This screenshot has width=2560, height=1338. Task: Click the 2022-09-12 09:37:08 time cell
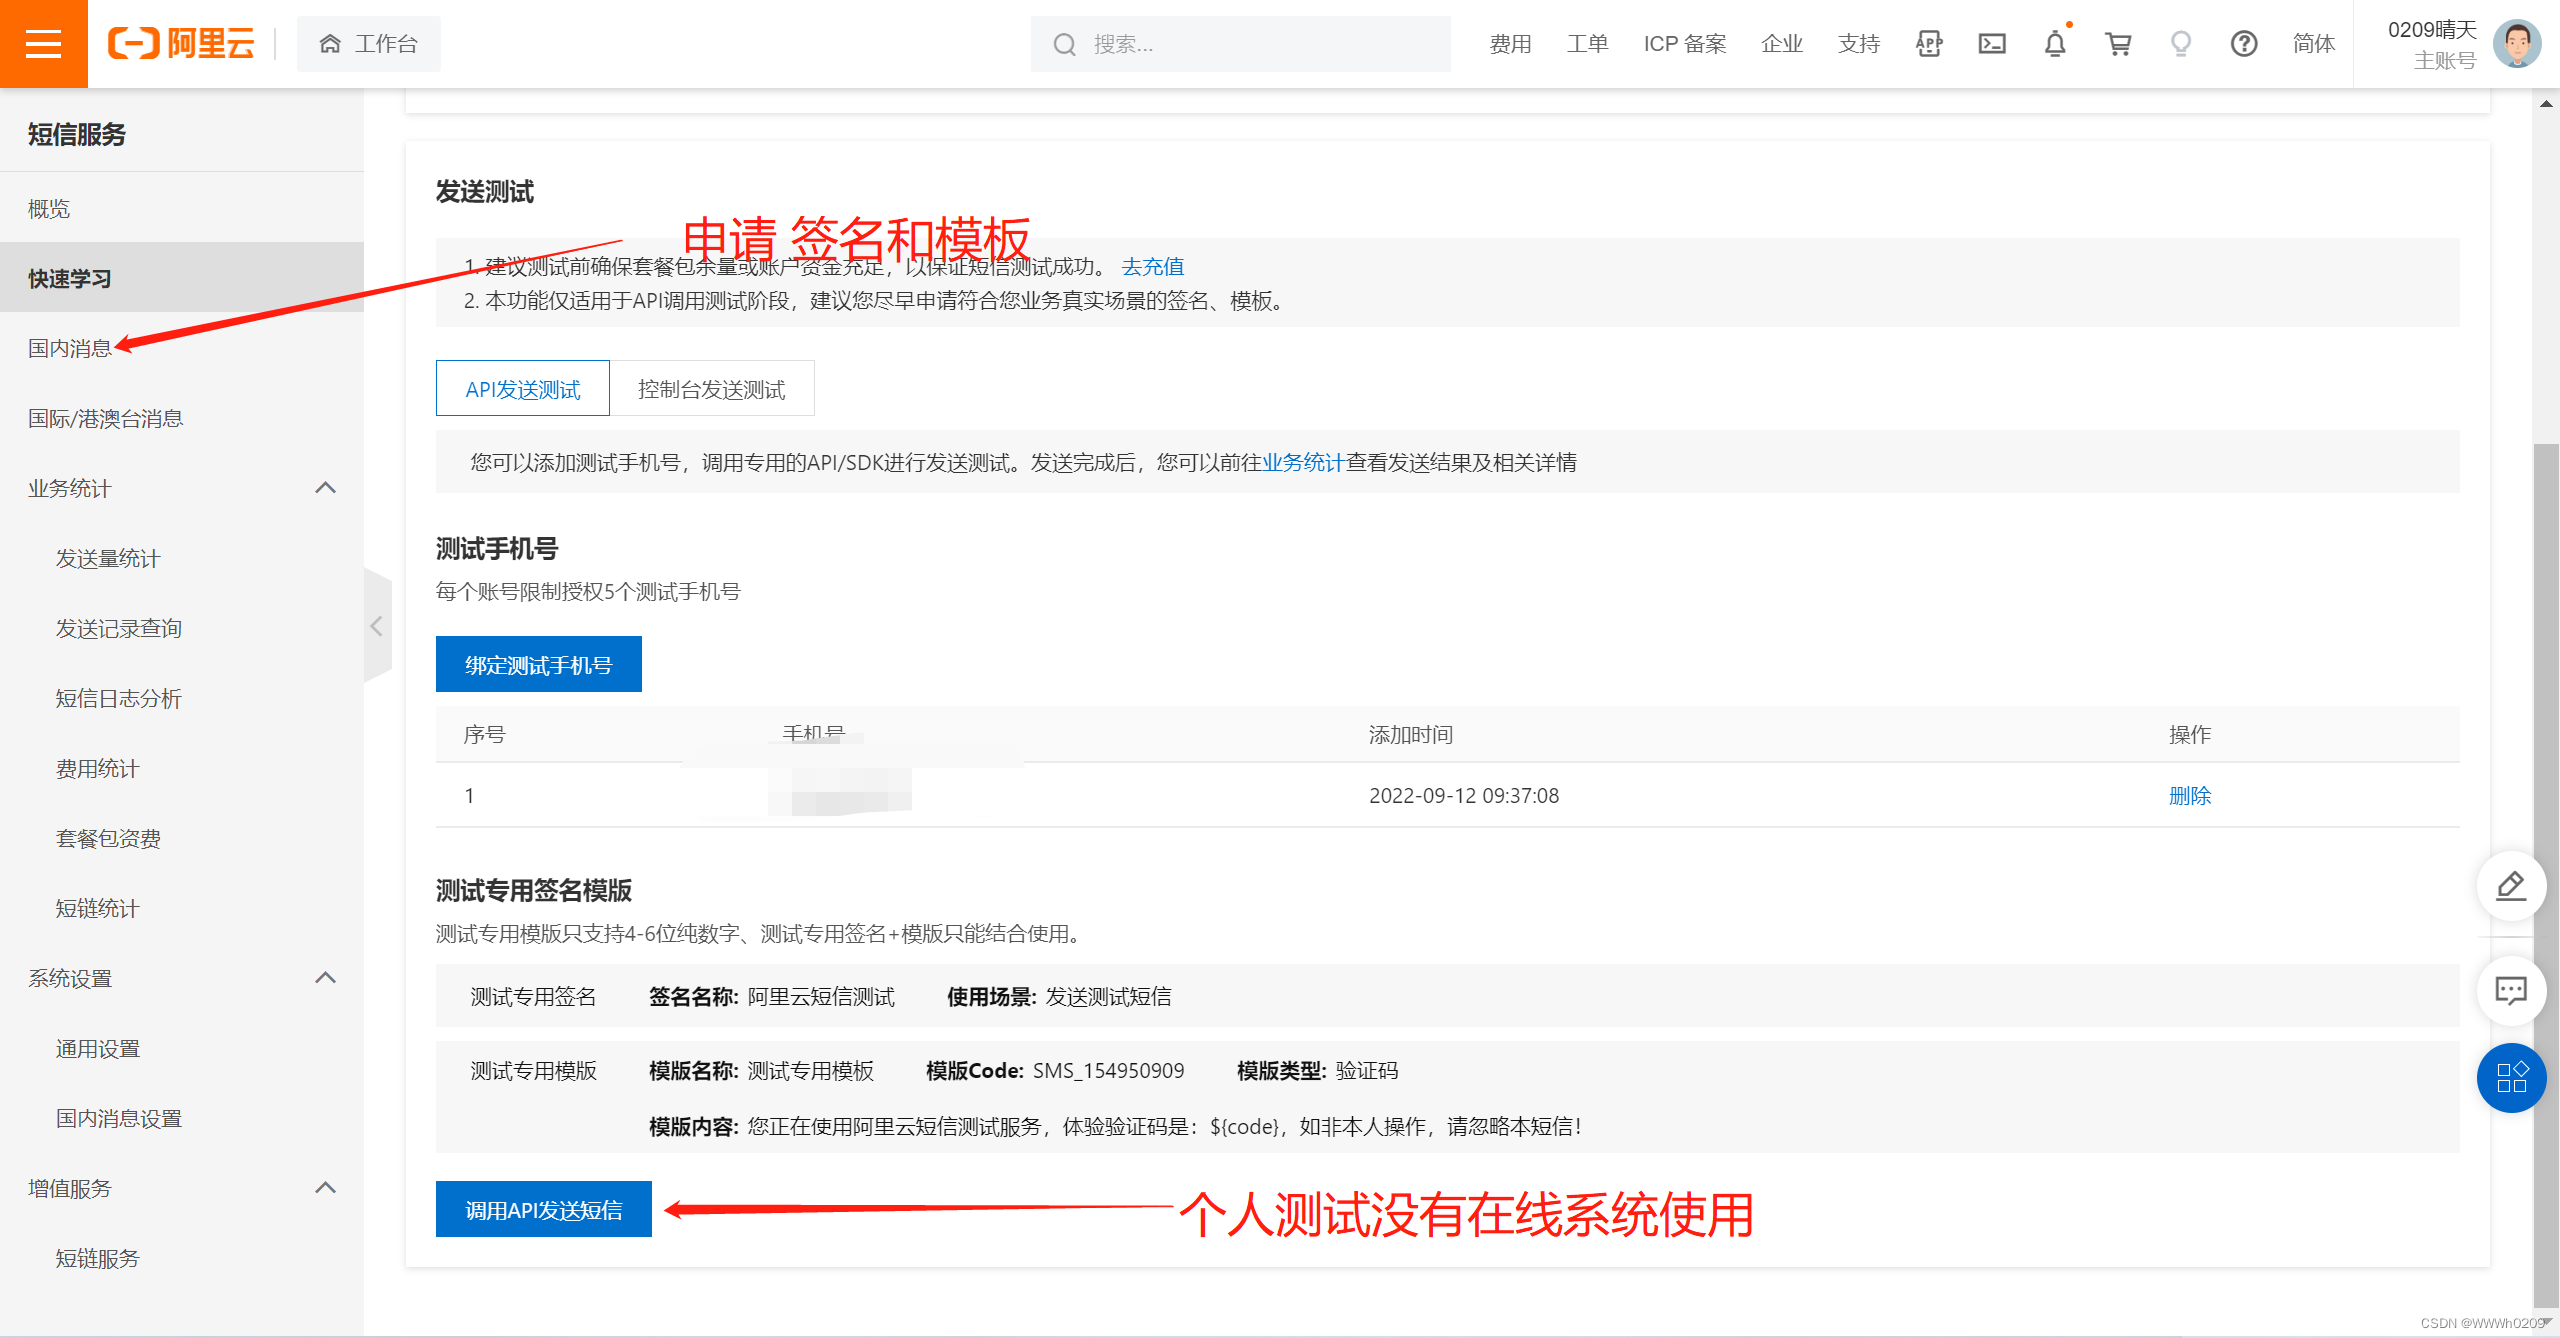[1464, 796]
